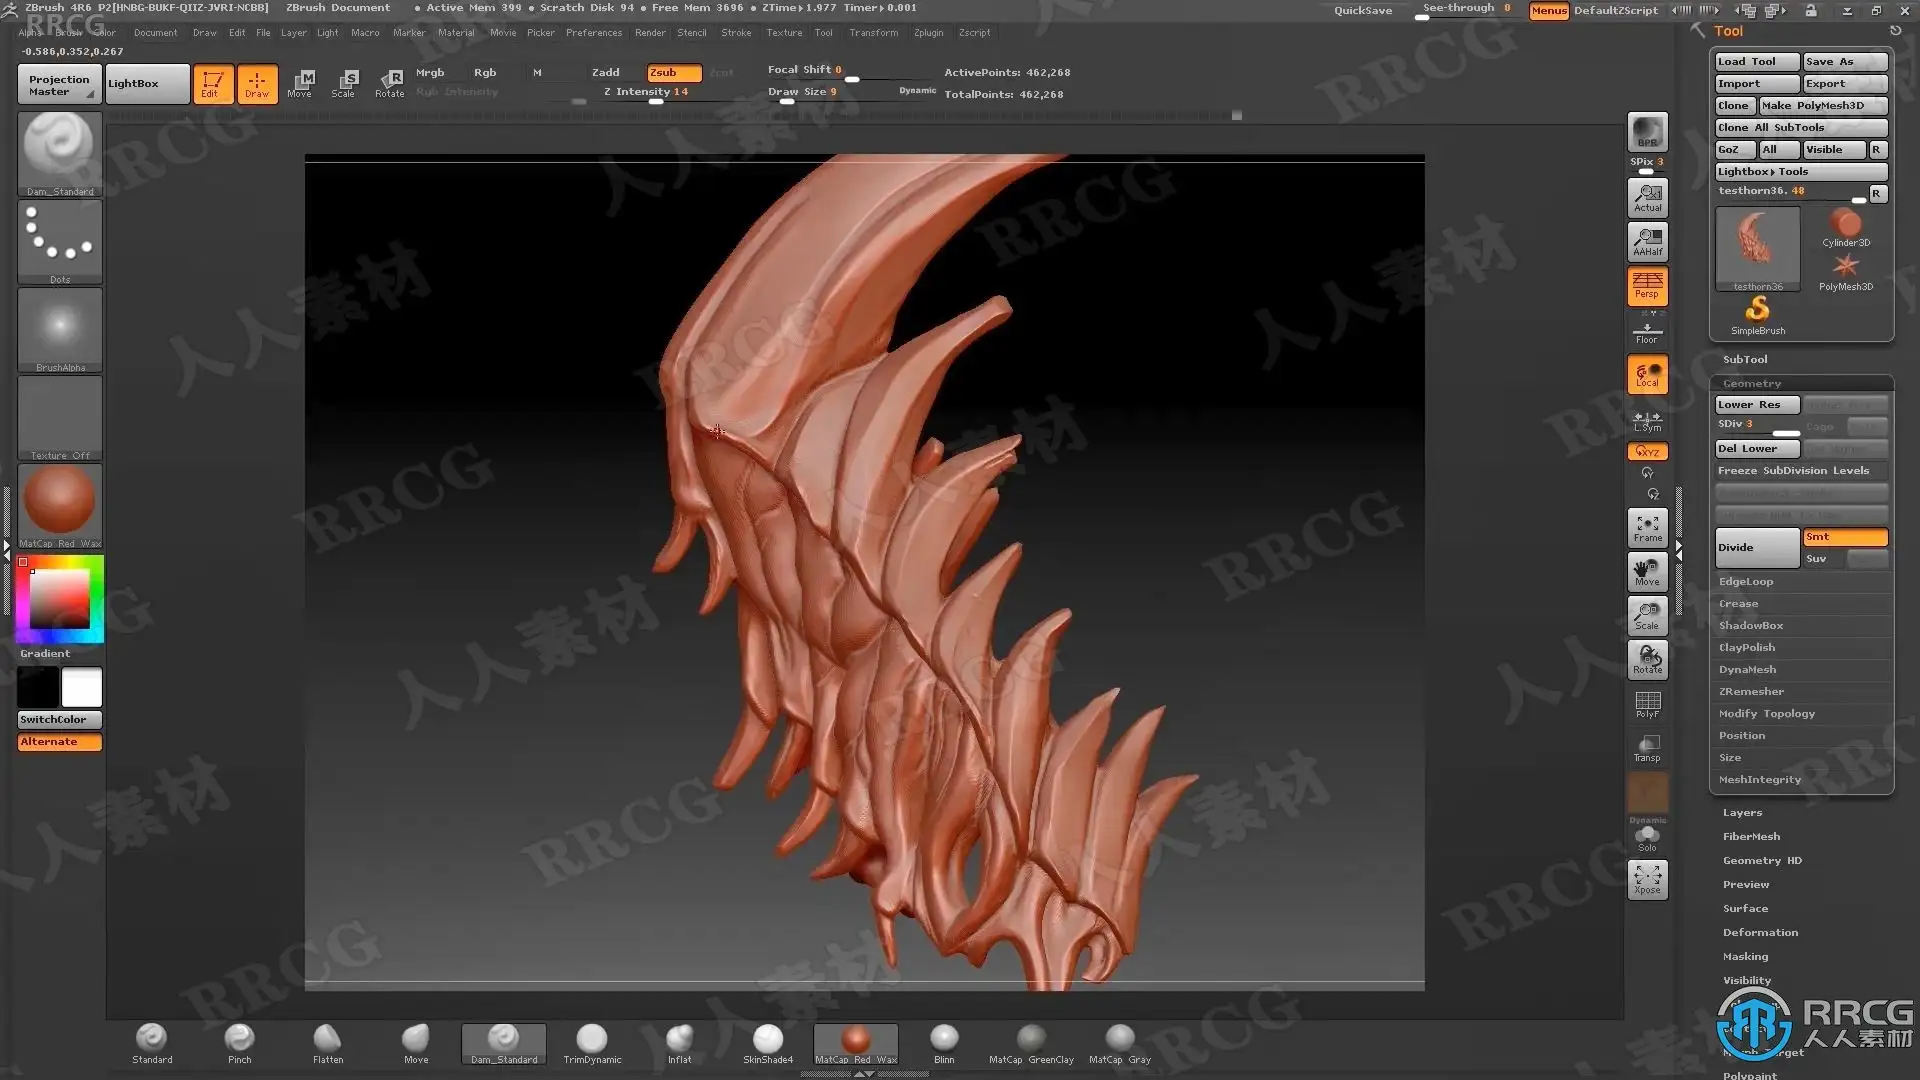Toggle the PolyF wireframe display
1920x1080 pixels.
(x=1647, y=703)
